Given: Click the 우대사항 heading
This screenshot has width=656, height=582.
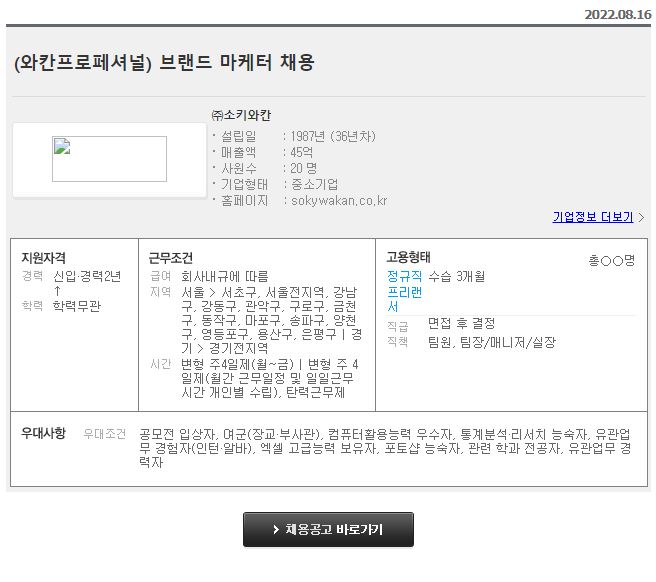Looking at the screenshot, I should coord(44,433).
